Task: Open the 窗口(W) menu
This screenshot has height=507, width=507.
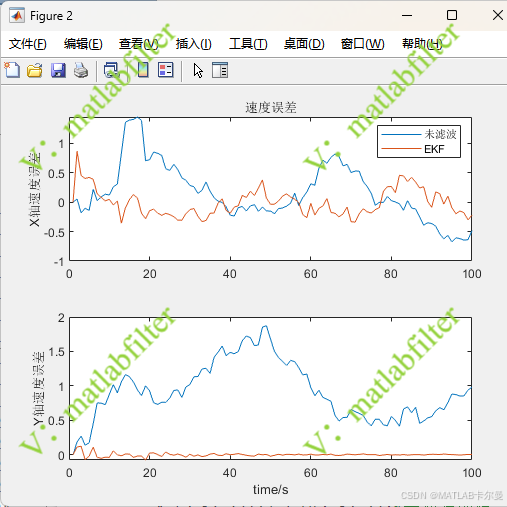Action: (x=362, y=44)
